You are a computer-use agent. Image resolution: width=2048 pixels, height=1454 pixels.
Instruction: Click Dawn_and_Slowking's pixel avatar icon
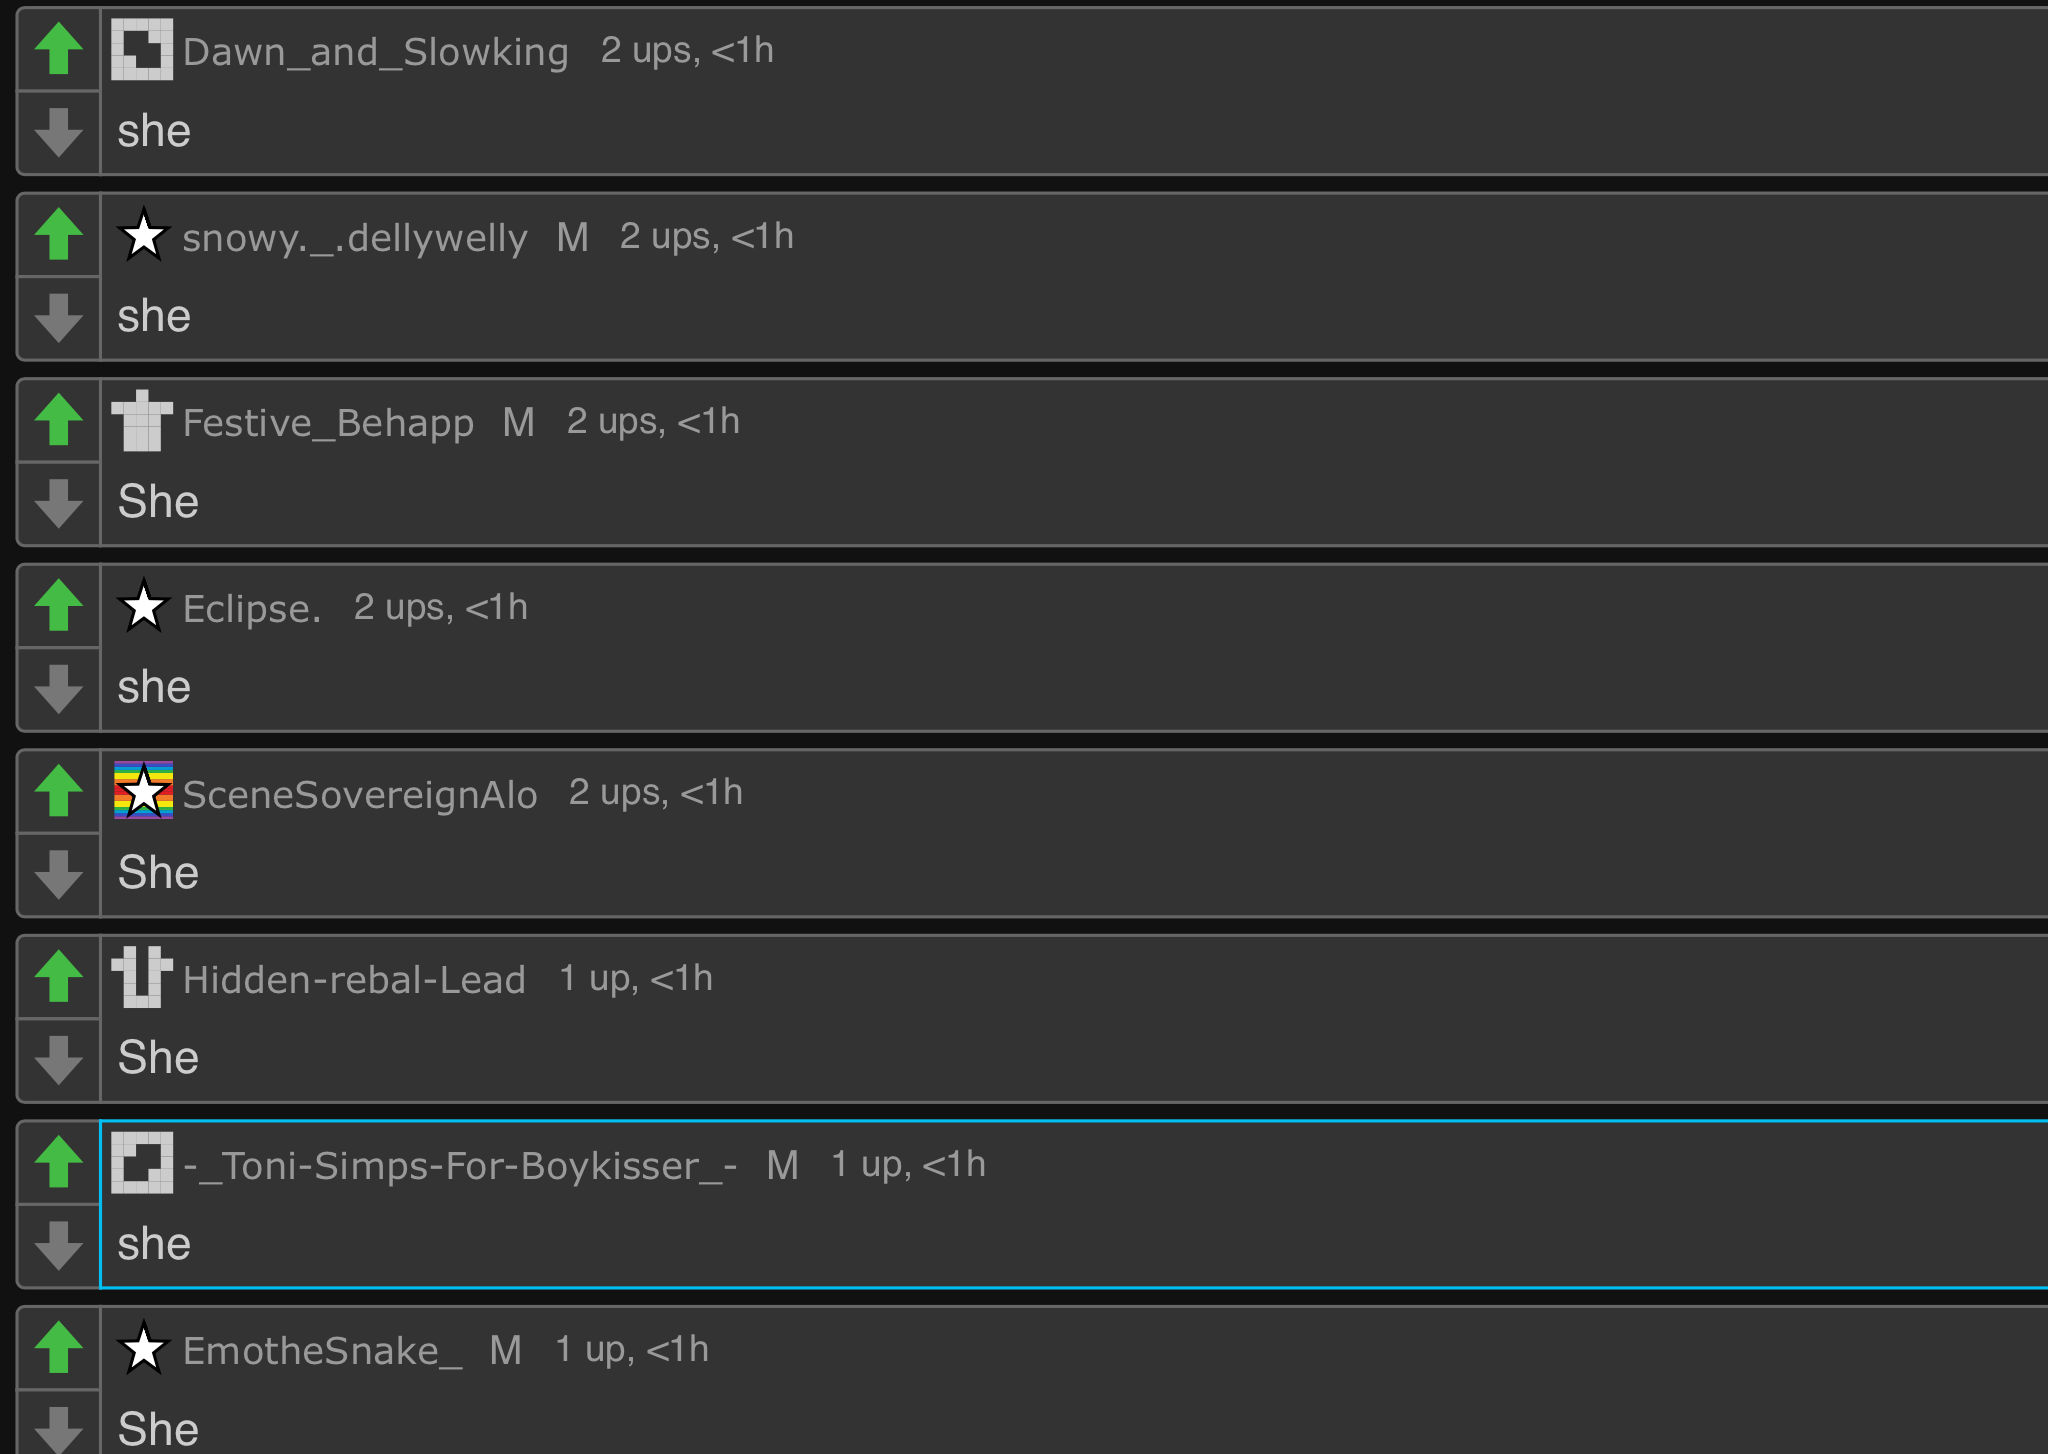[x=142, y=50]
